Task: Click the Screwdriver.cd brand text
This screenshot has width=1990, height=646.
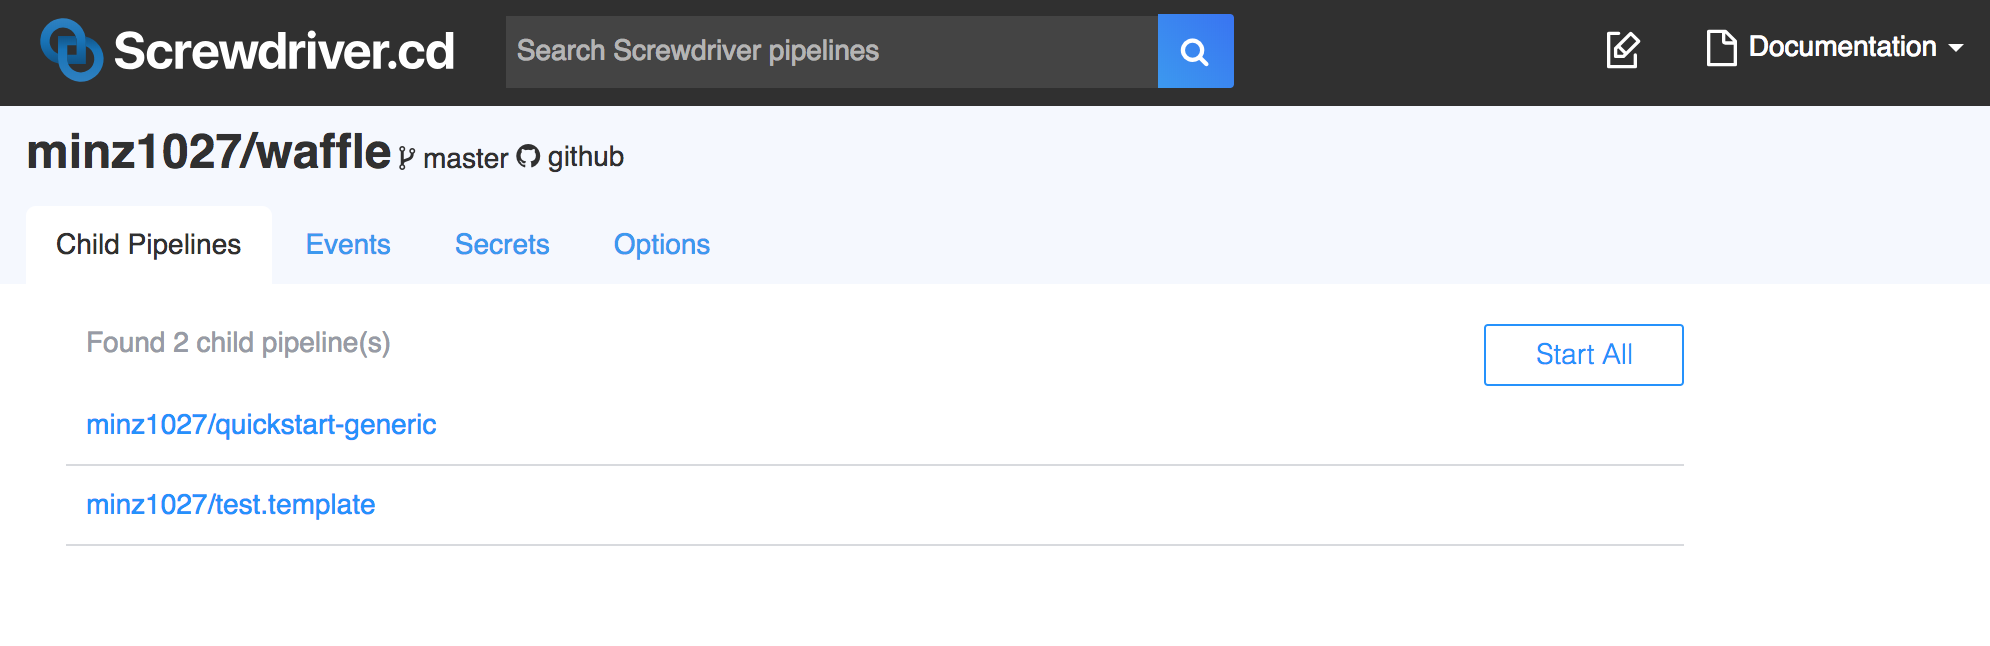Action: click(284, 51)
